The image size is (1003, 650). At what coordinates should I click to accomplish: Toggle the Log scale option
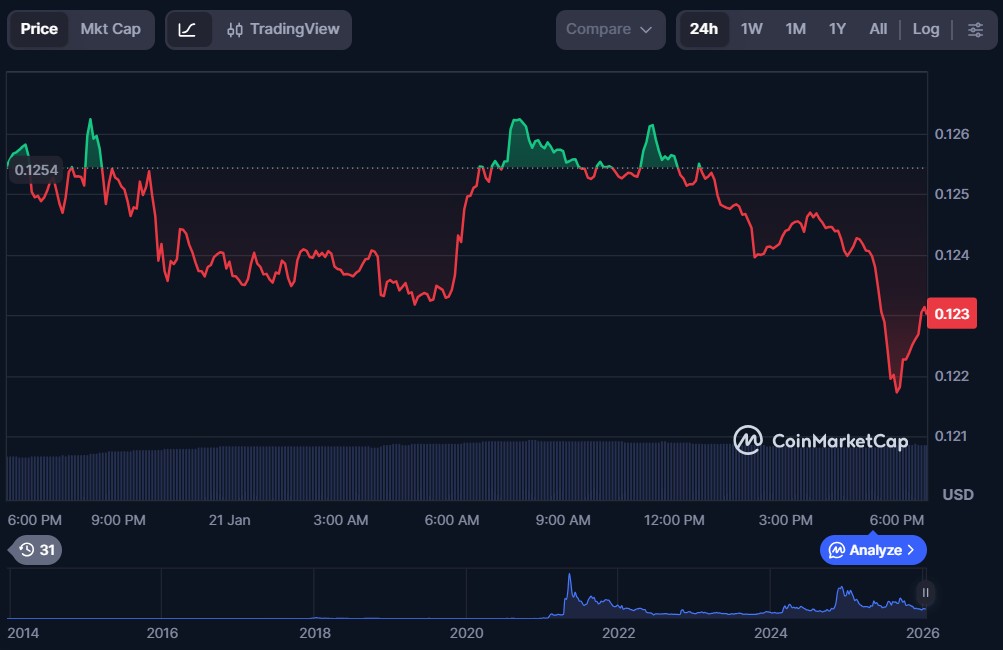[x=925, y=30]
